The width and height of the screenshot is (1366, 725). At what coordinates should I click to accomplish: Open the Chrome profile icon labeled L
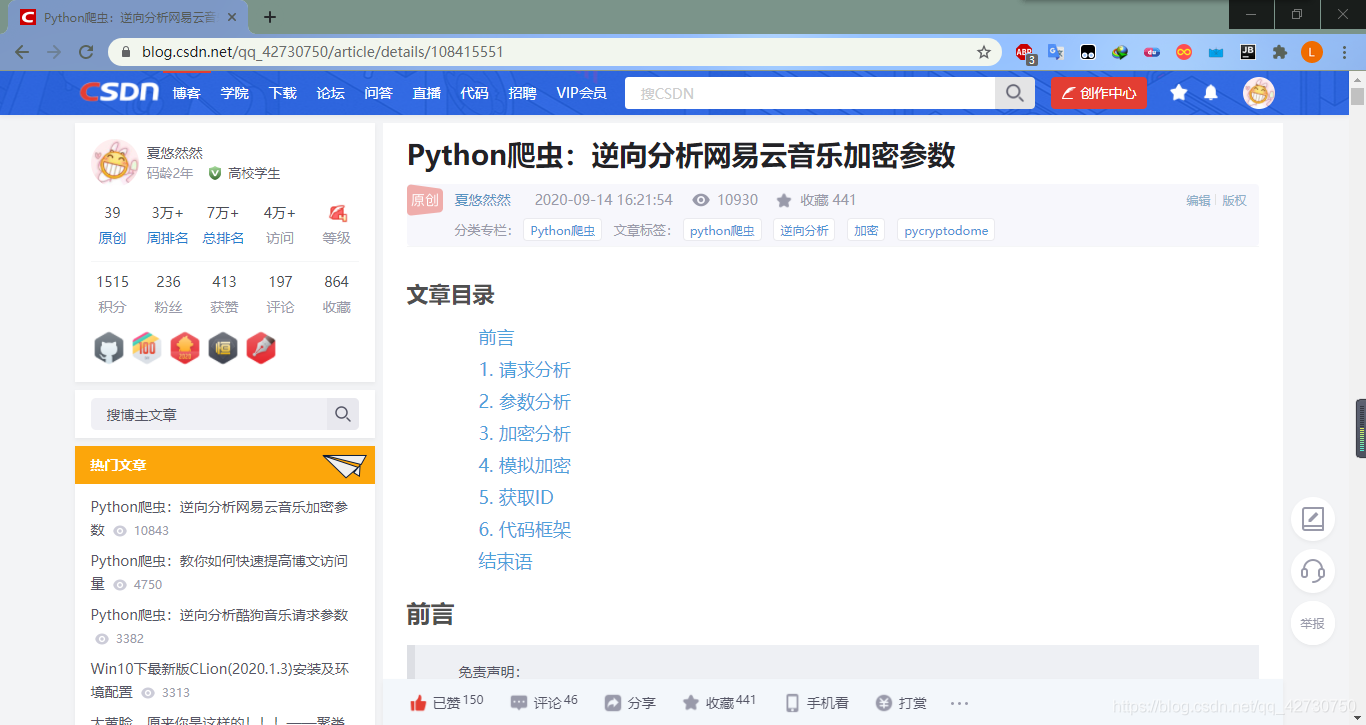1312,52
